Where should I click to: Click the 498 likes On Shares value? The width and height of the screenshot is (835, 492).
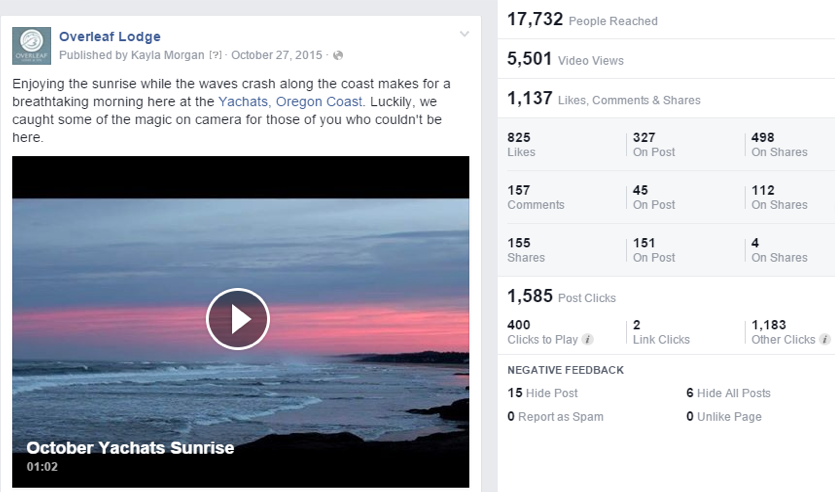tap(779, 144)
